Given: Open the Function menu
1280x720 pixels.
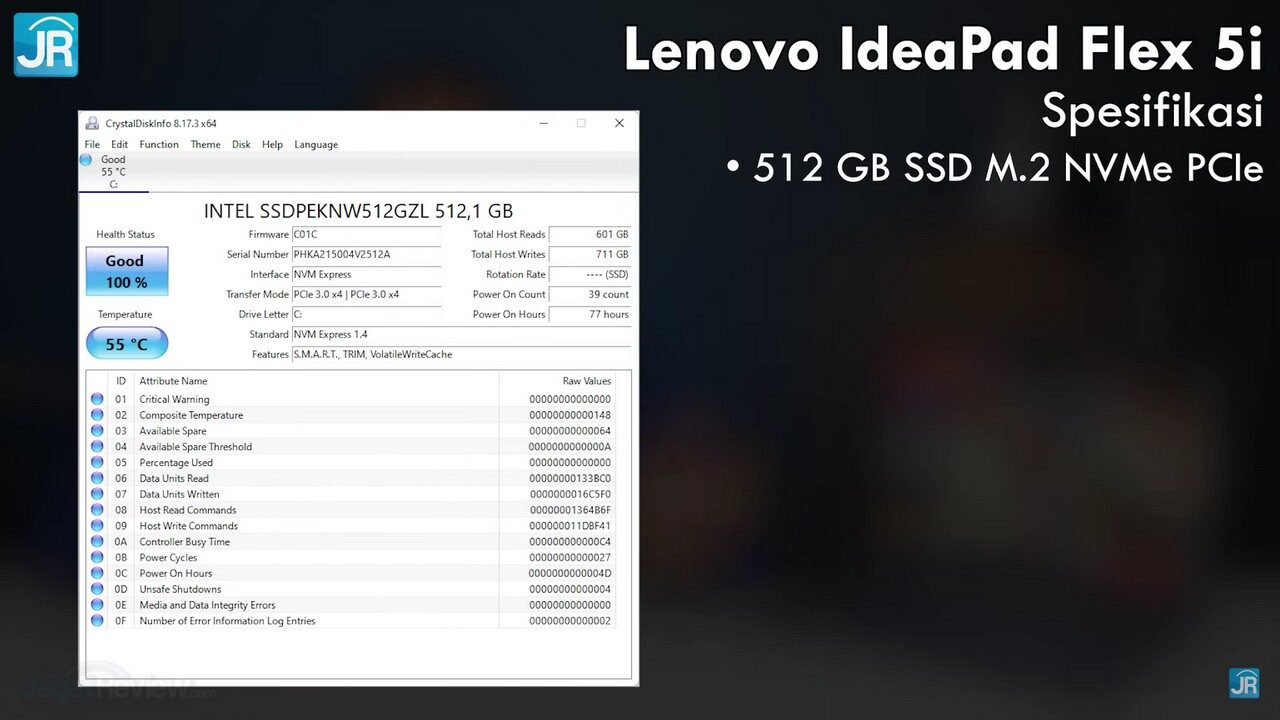Looking at the screenshot, I should point(158,144).
